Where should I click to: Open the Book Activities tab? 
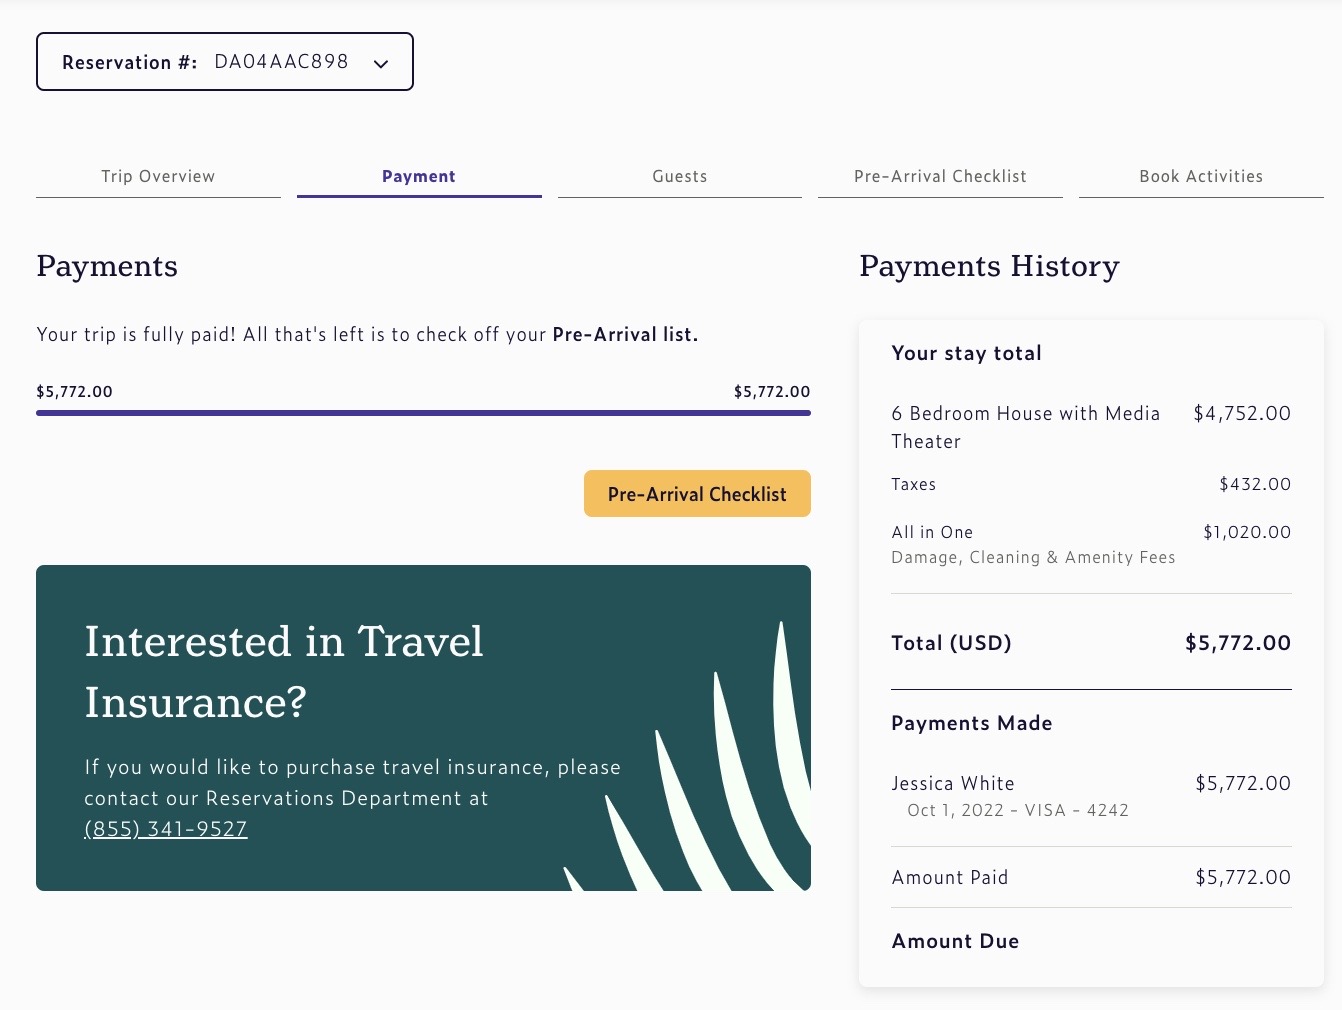tap(1201, 177)
